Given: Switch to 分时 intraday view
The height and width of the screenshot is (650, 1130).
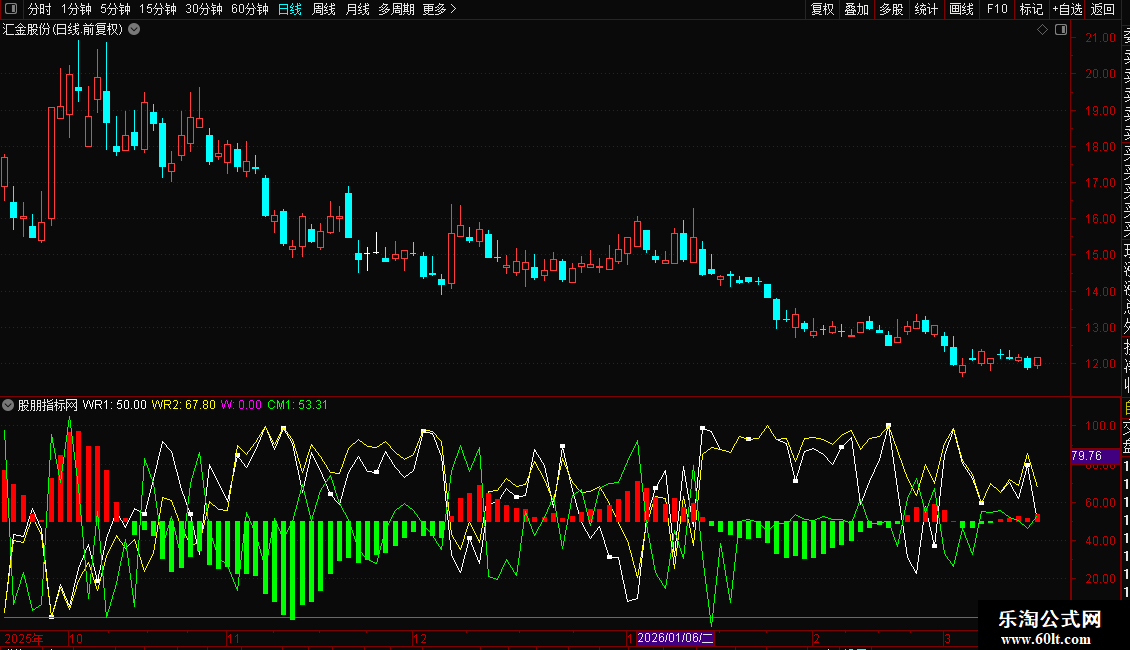Looking at the screenshot, I should [39, 9].
